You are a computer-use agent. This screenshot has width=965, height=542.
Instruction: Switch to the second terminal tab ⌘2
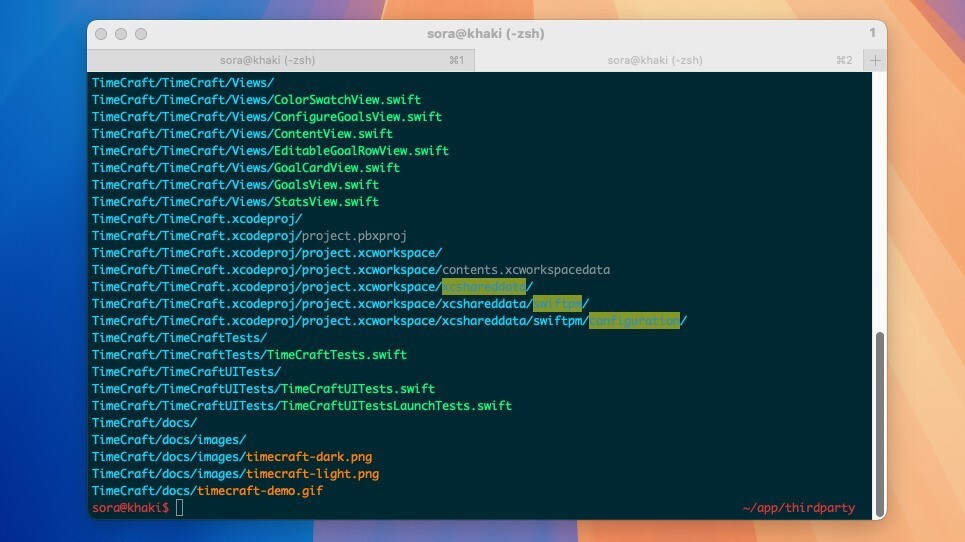click(x=668, y=60)
